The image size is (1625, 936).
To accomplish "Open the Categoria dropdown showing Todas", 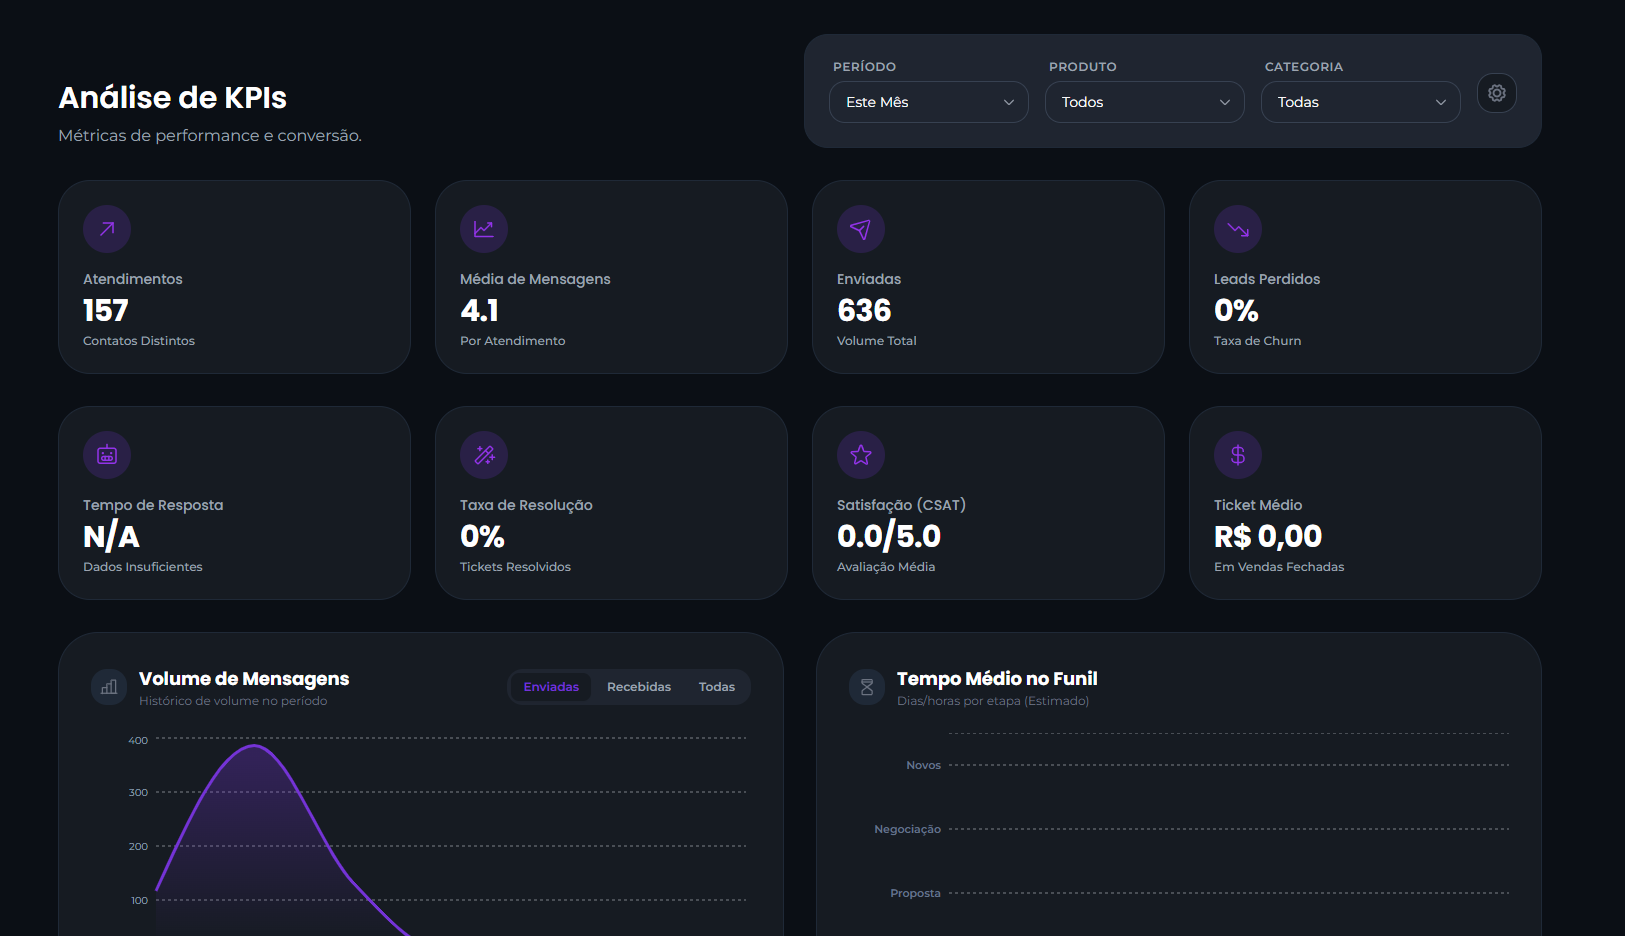I will coord(1360,102).
